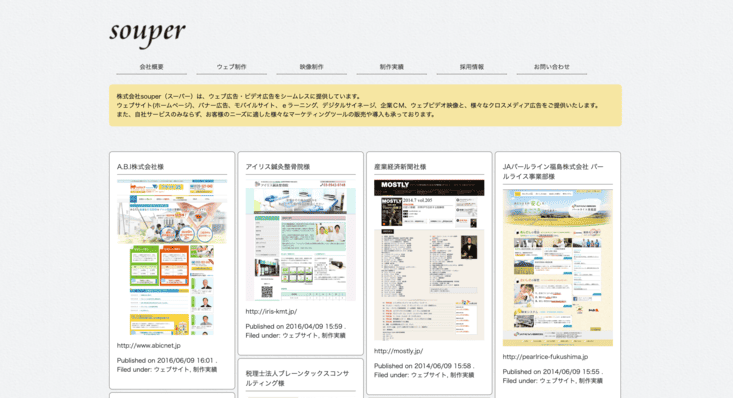Click the date 2016/04/09 15:59
This screenshot has height=398, width=733.
click(314, 326)
